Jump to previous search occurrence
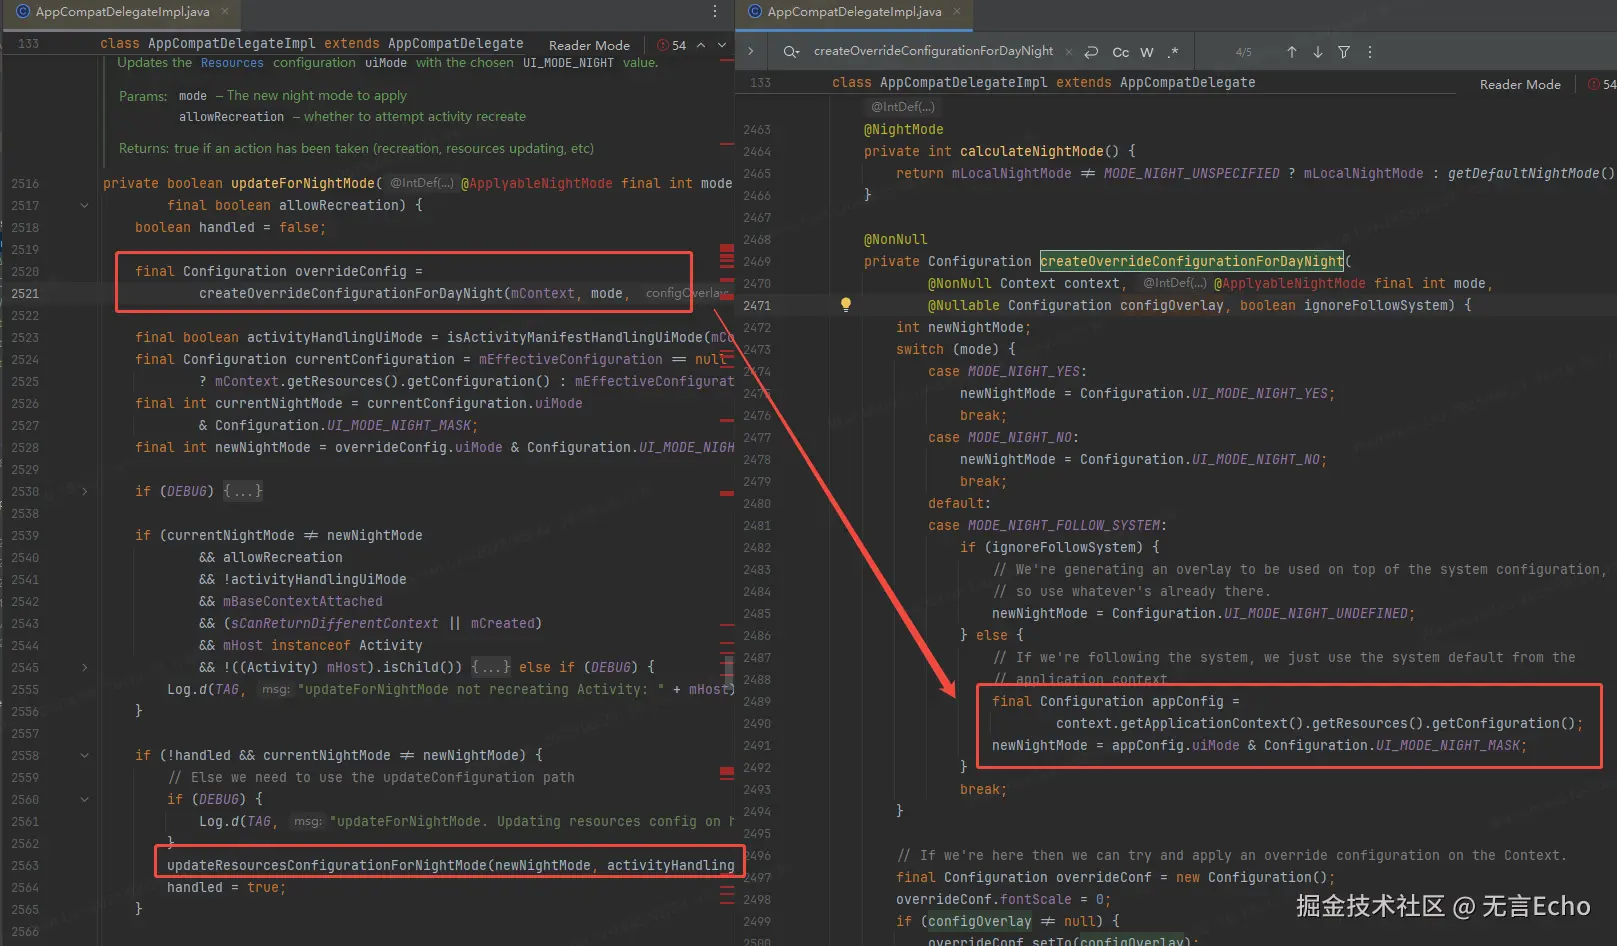Image resolution: width=1617 pixels, height=946 pixels. point(1291,52)
